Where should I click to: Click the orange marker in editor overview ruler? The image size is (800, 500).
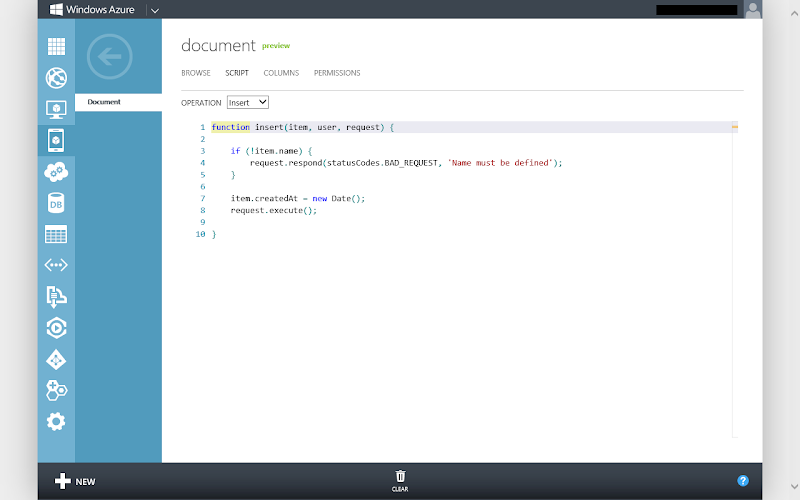(735, 127)
